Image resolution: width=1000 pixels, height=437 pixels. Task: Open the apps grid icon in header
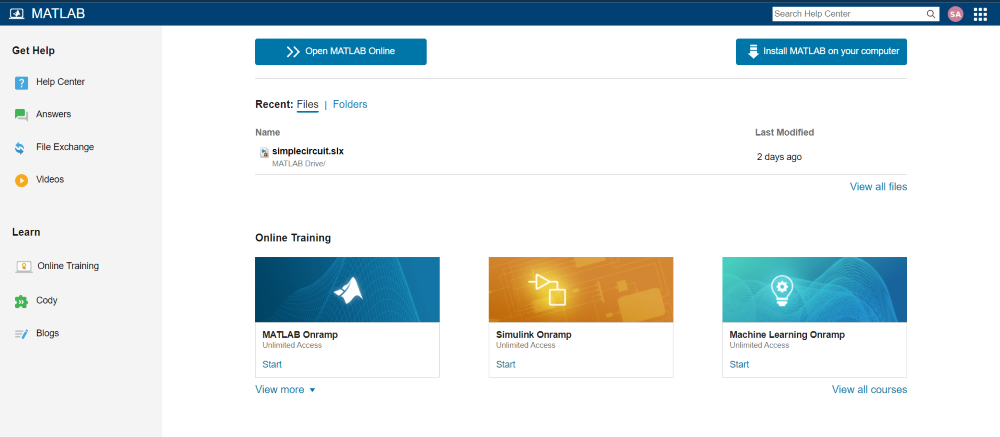[x=980, y=14]
